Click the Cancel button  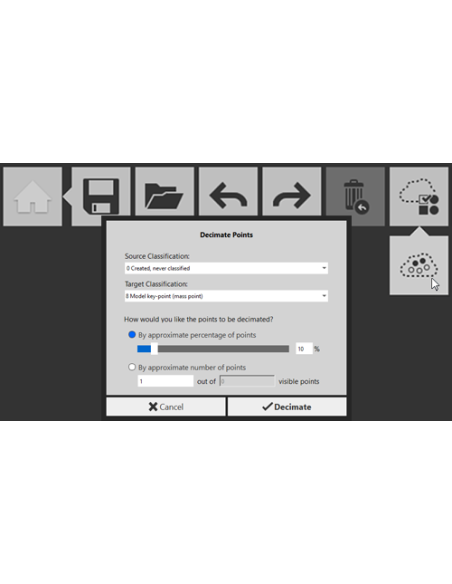166,407
